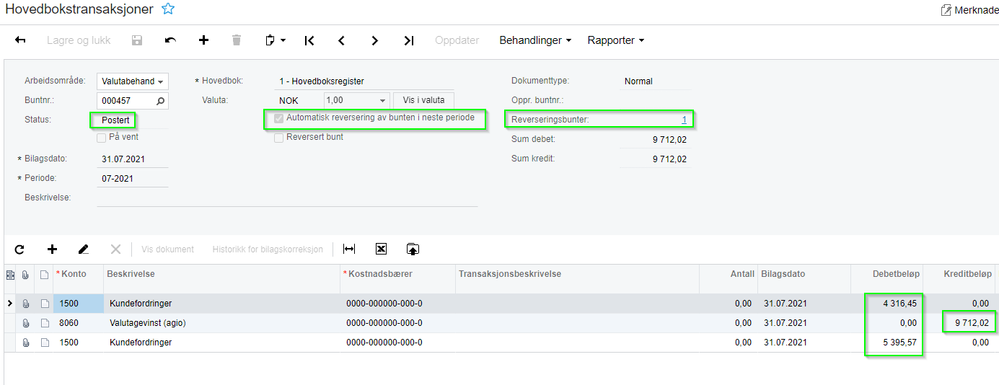Refresh the transaction grid
The image size is (999, 385).
click(x=19, y=249)
